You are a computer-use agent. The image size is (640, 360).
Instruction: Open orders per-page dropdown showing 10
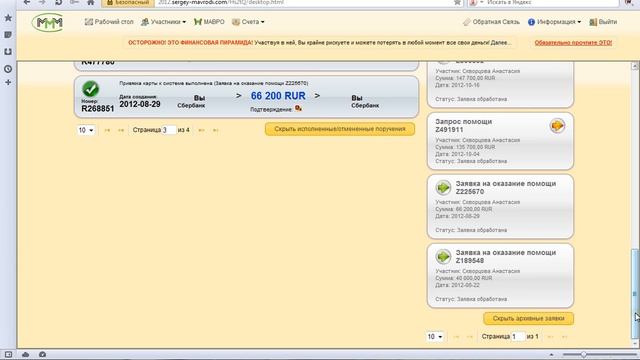point(86,130)
